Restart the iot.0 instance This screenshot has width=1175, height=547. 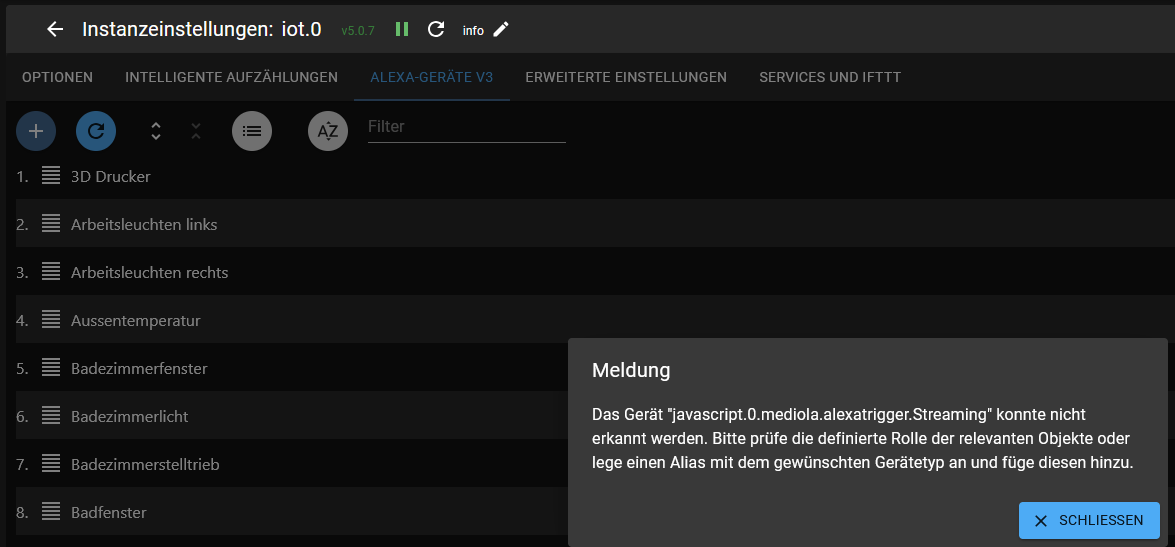click(436, 29)
